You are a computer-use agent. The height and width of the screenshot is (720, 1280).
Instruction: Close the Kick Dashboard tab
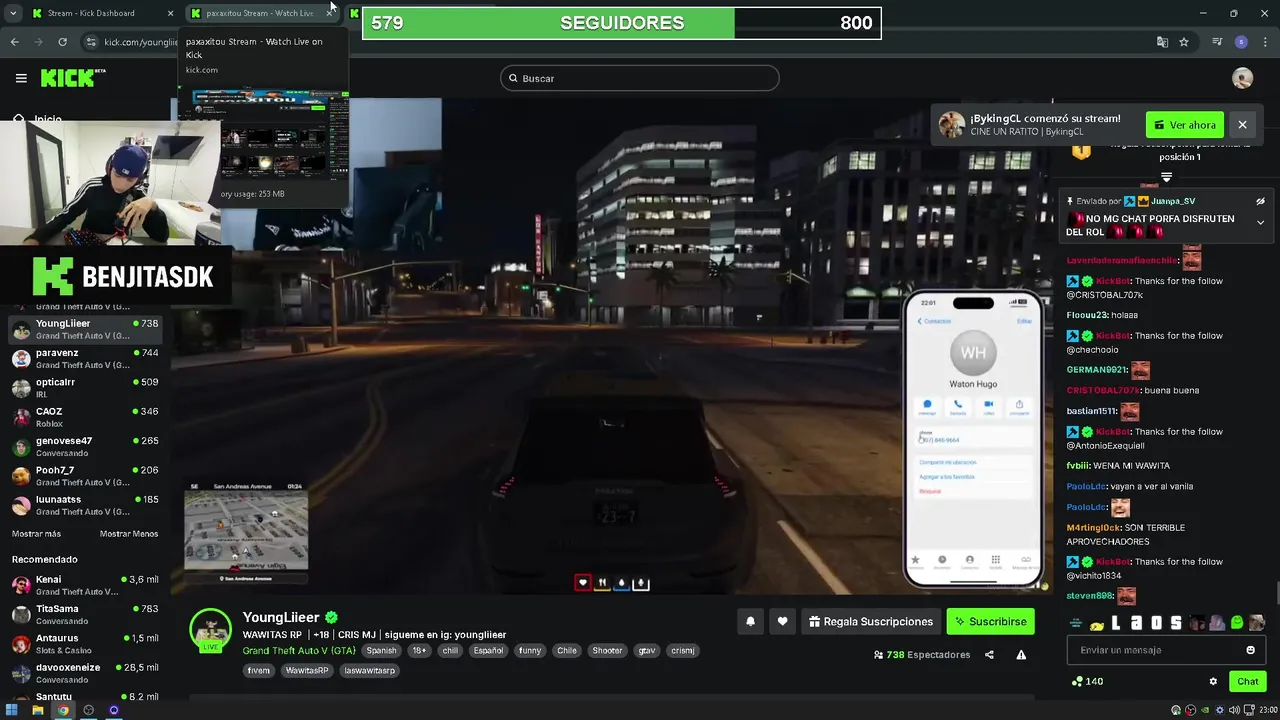pyautogui.click(x=170, y=13)
